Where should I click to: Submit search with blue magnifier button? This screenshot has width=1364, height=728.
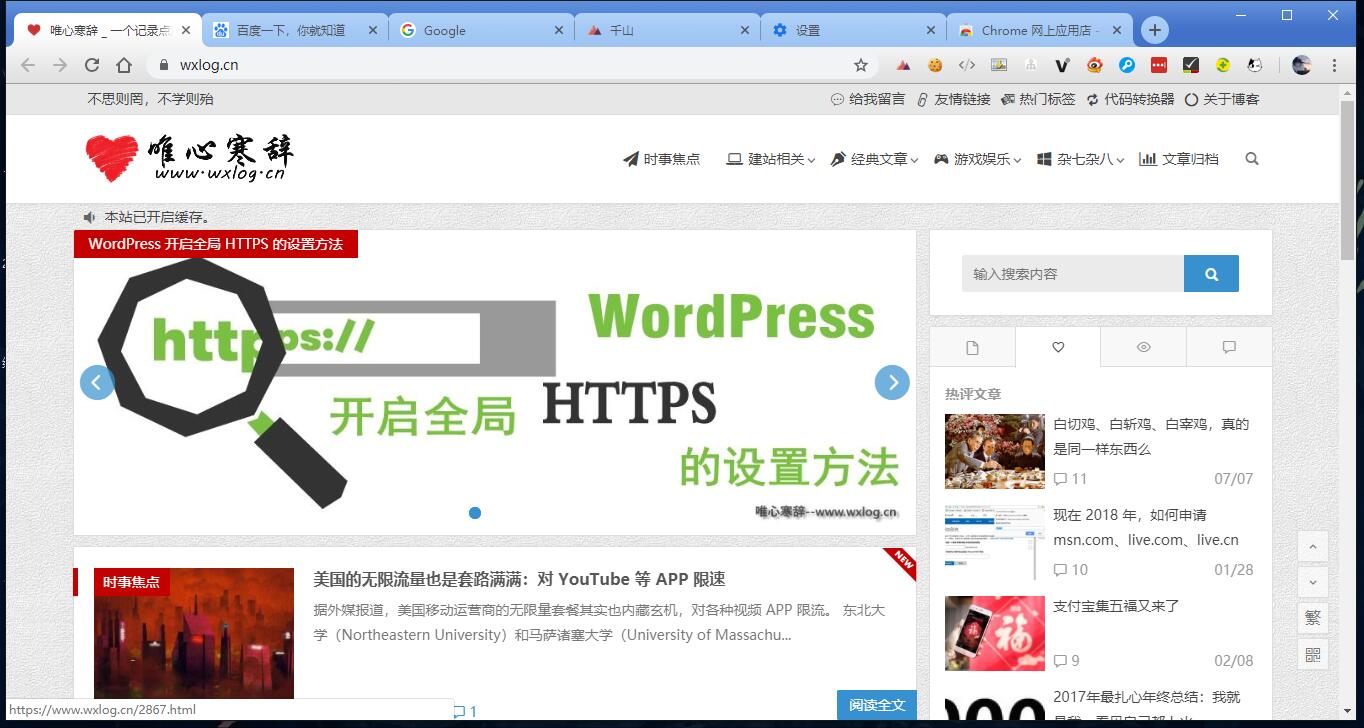(x=1211, y=273)
